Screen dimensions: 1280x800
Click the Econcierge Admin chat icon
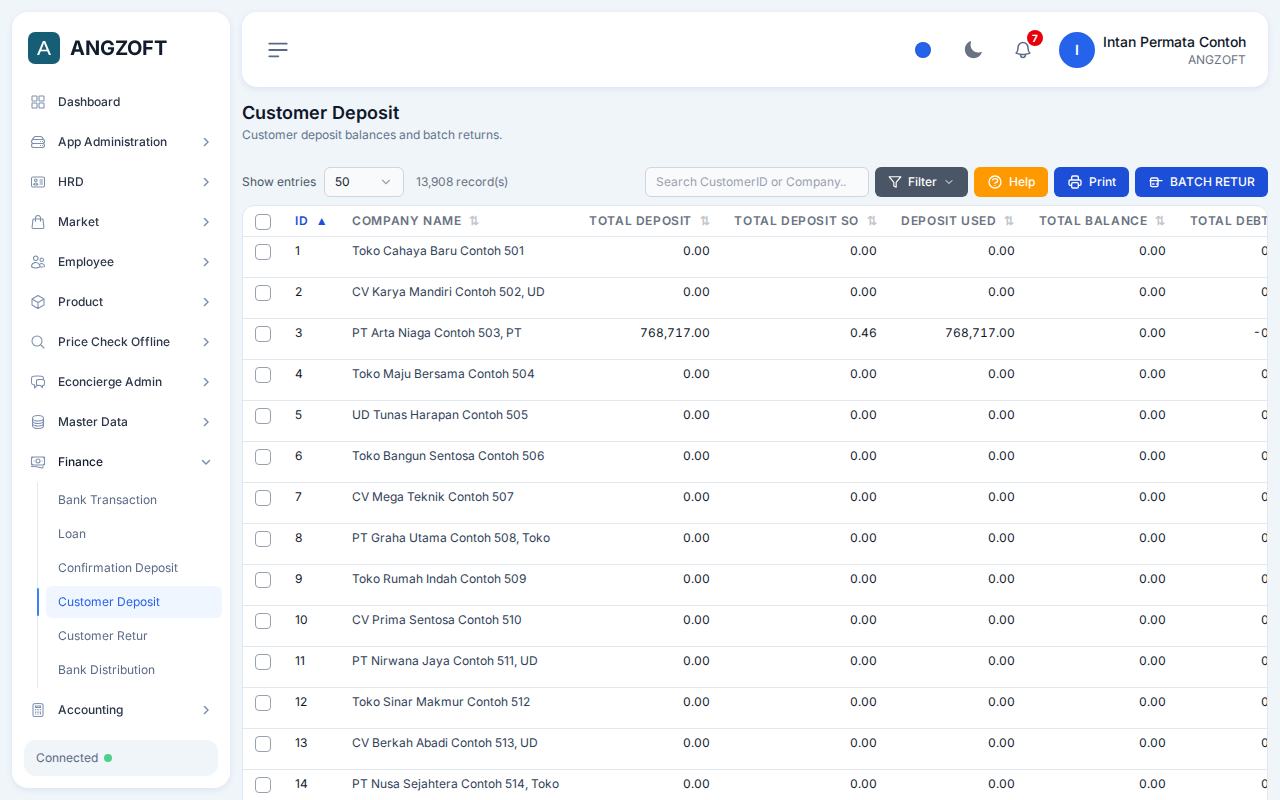(38, 382)
